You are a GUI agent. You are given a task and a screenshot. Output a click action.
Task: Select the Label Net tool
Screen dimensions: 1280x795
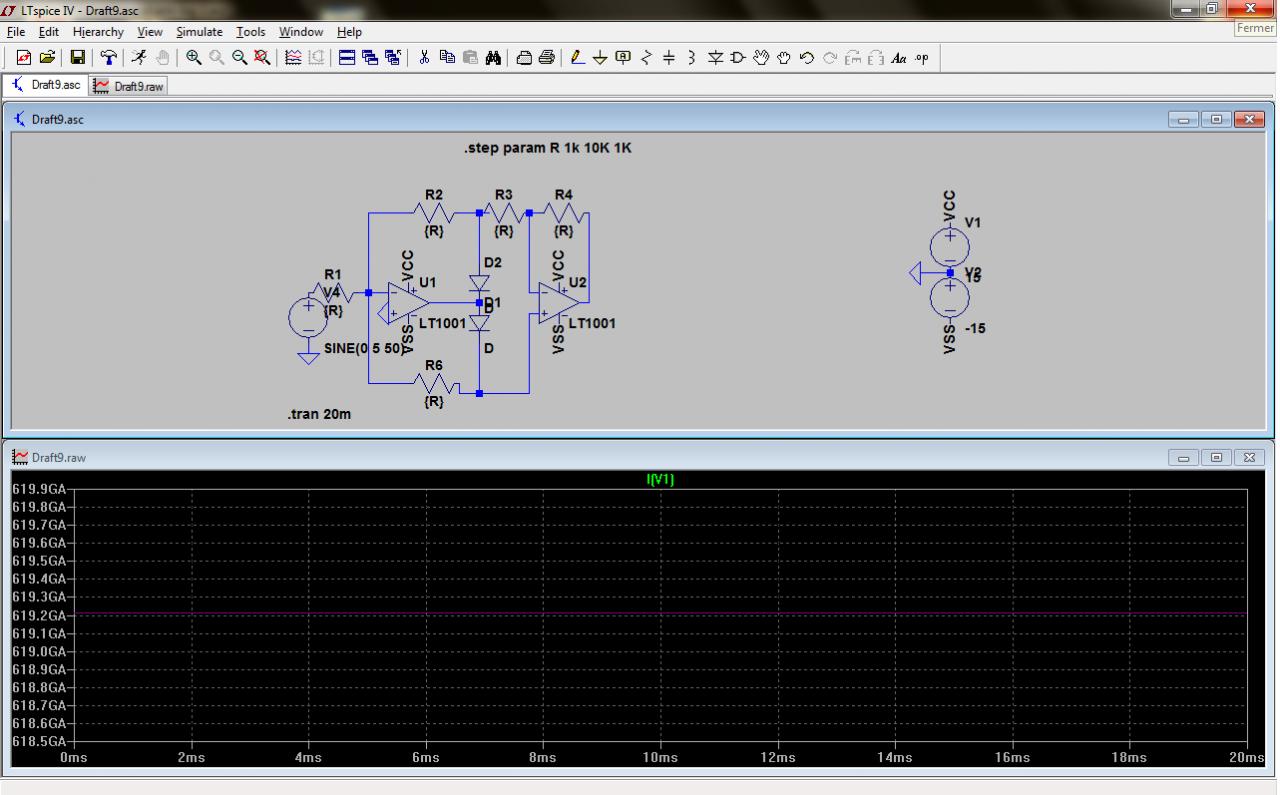tap(622, 59)
